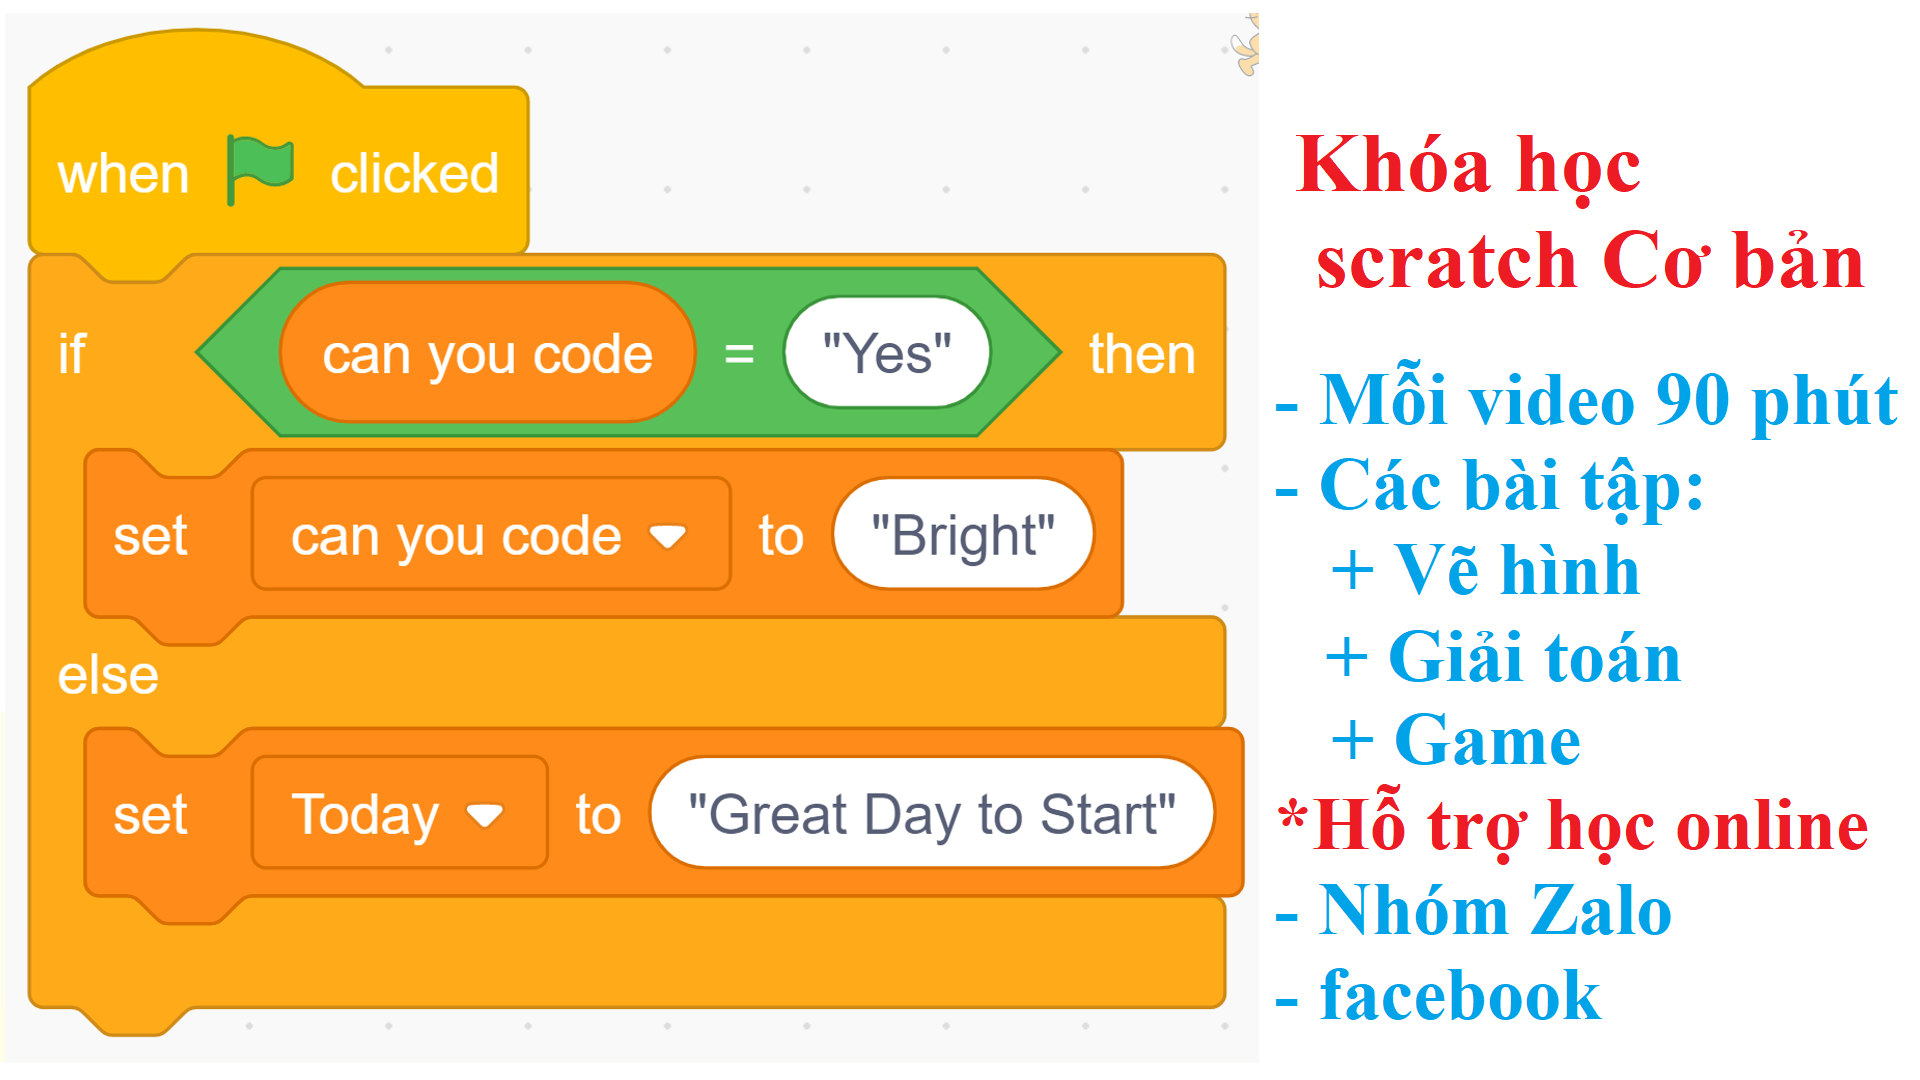The image size is (1920, 1080).
Task: Expand the dropdown arrow beside 'Today'
Action: click(487, 813)
